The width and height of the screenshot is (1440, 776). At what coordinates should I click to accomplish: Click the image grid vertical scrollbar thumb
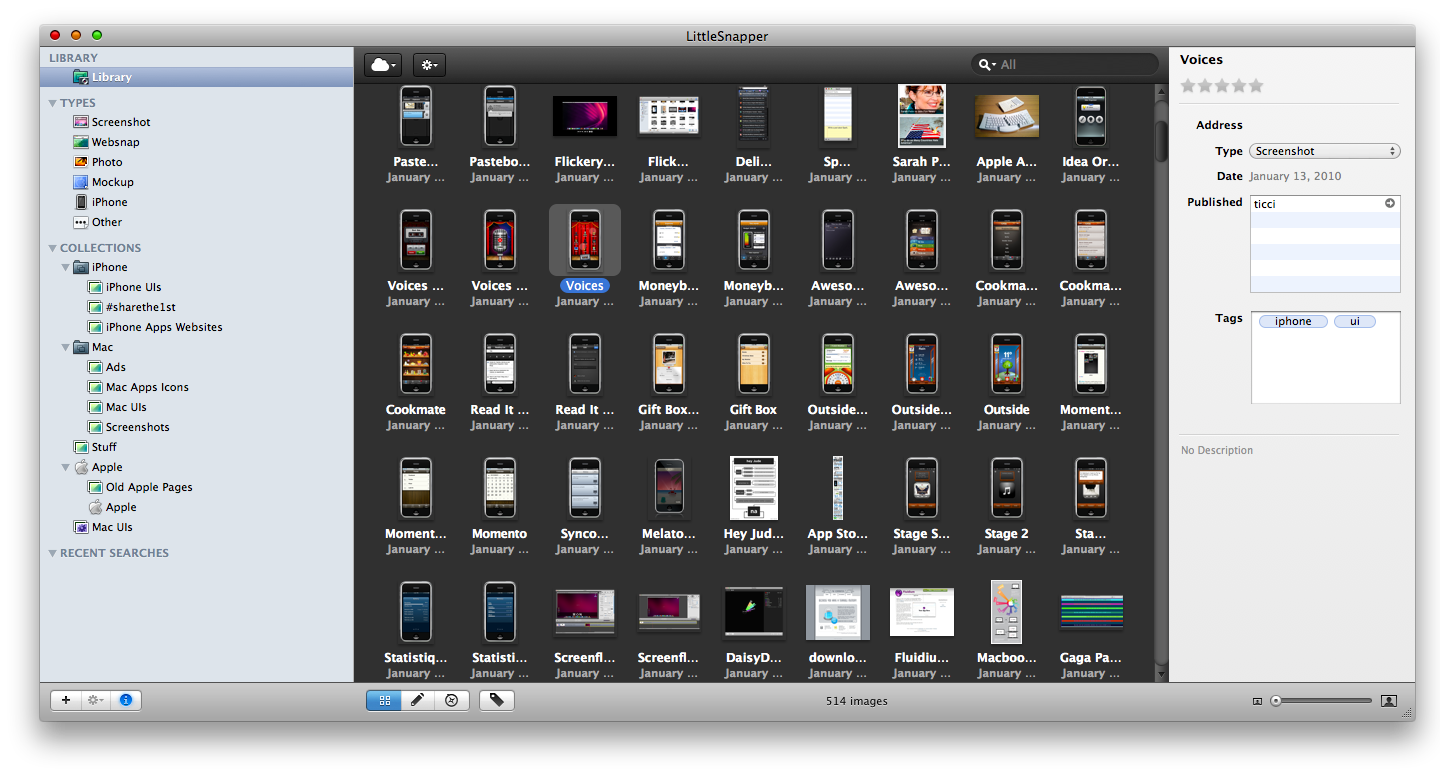(x=1161, y=141)
